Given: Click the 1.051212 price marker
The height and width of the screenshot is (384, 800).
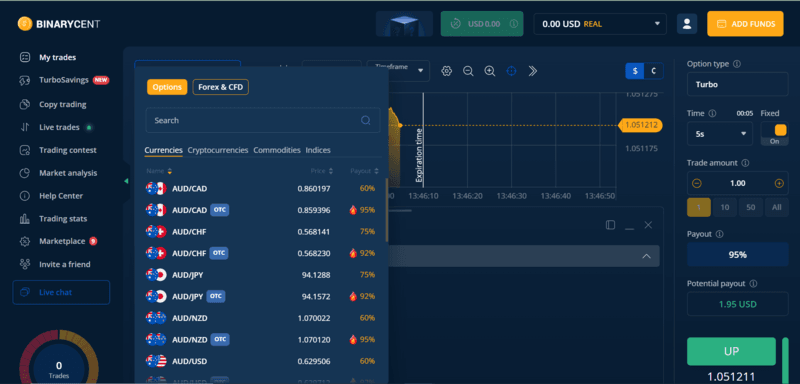Looking at the screenshot, I should pos(640,125).
